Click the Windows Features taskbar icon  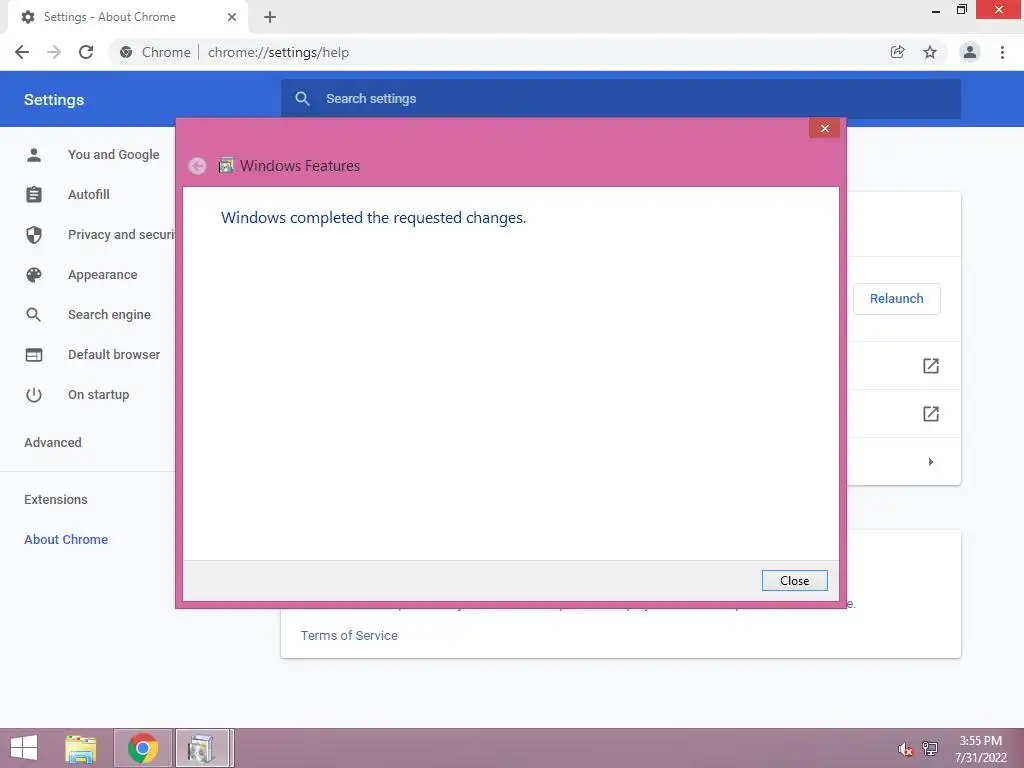(x=201, y=748)
